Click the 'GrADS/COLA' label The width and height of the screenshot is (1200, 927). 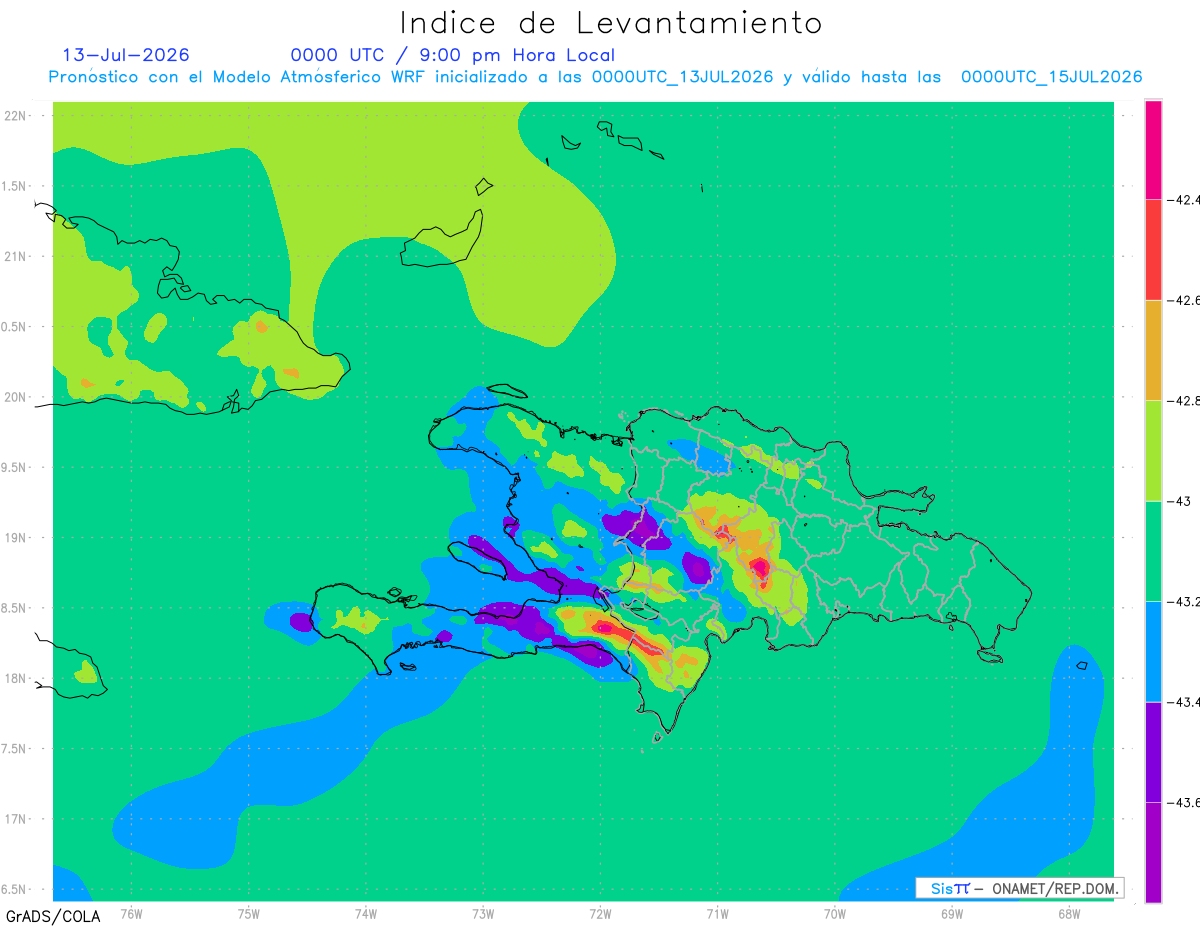53,916
